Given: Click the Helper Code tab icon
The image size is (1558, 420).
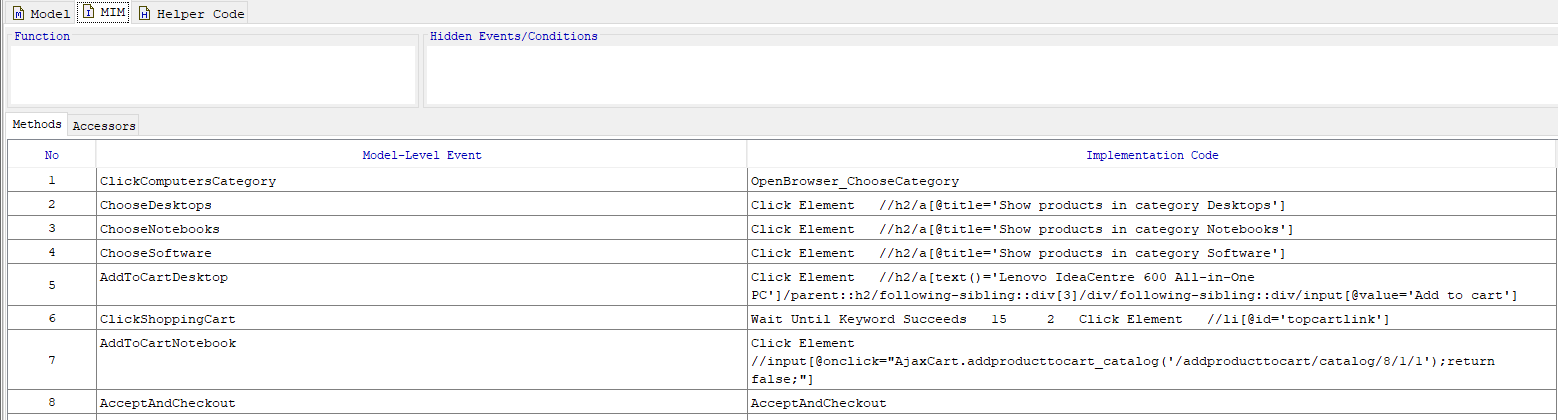Looking at the screenshot, I should point(144,14).
